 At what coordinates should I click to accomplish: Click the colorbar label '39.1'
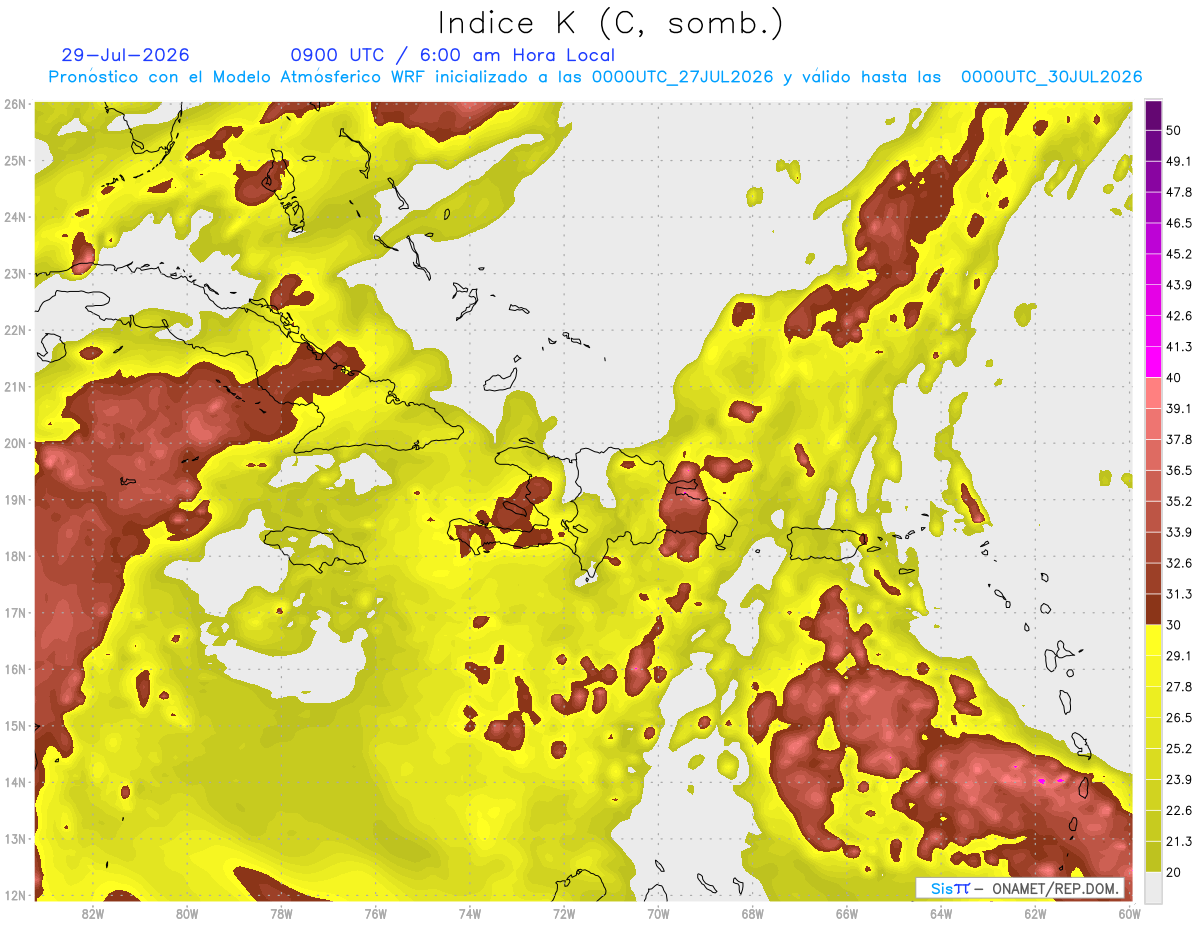point(1179,409)
